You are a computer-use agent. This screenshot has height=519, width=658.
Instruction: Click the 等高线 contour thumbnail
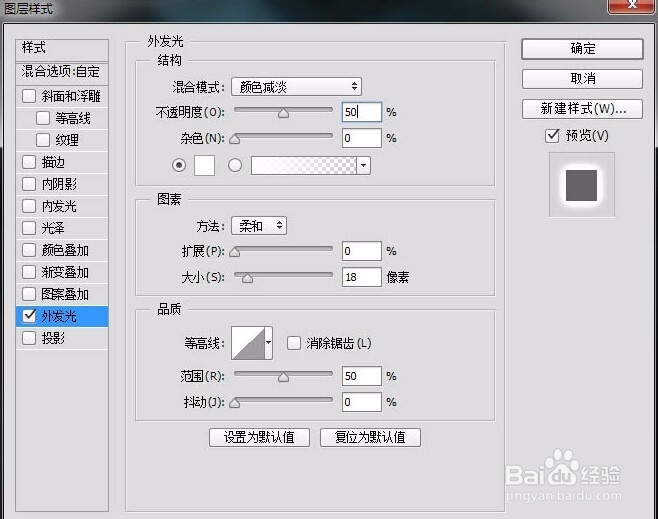(248, 343)
